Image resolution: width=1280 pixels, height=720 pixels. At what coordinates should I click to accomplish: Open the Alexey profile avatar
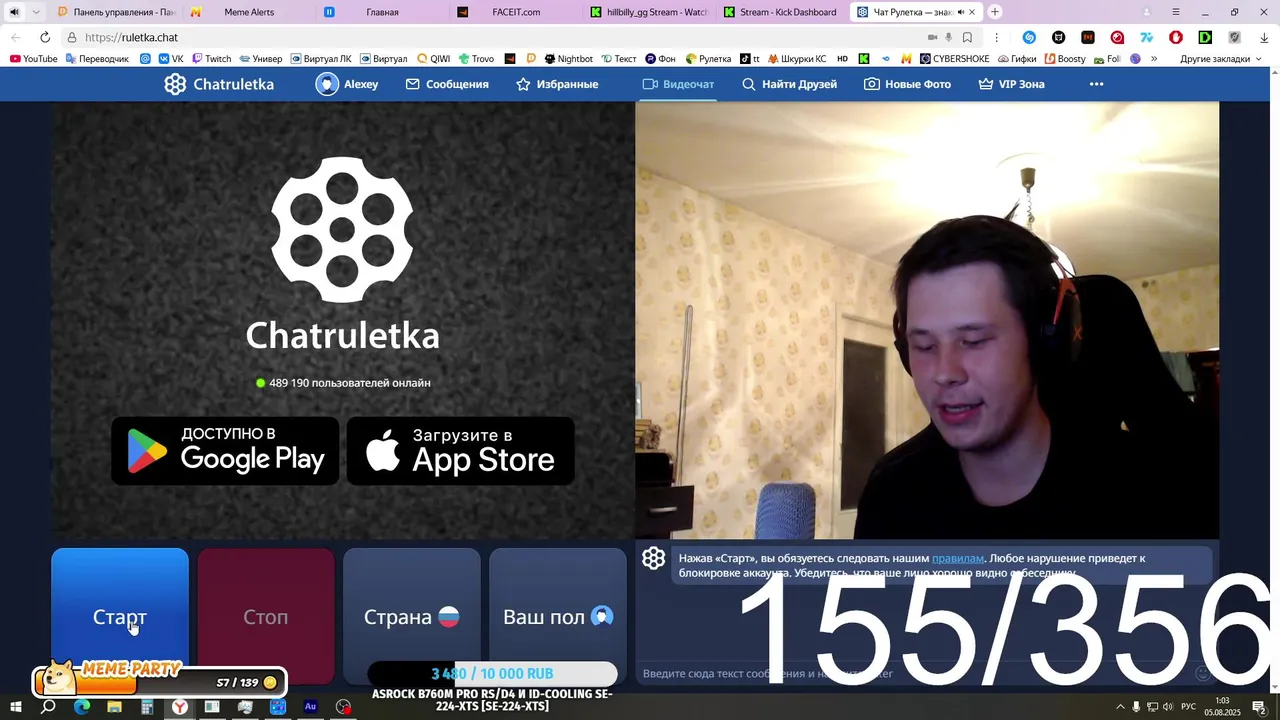coord(327,84)
